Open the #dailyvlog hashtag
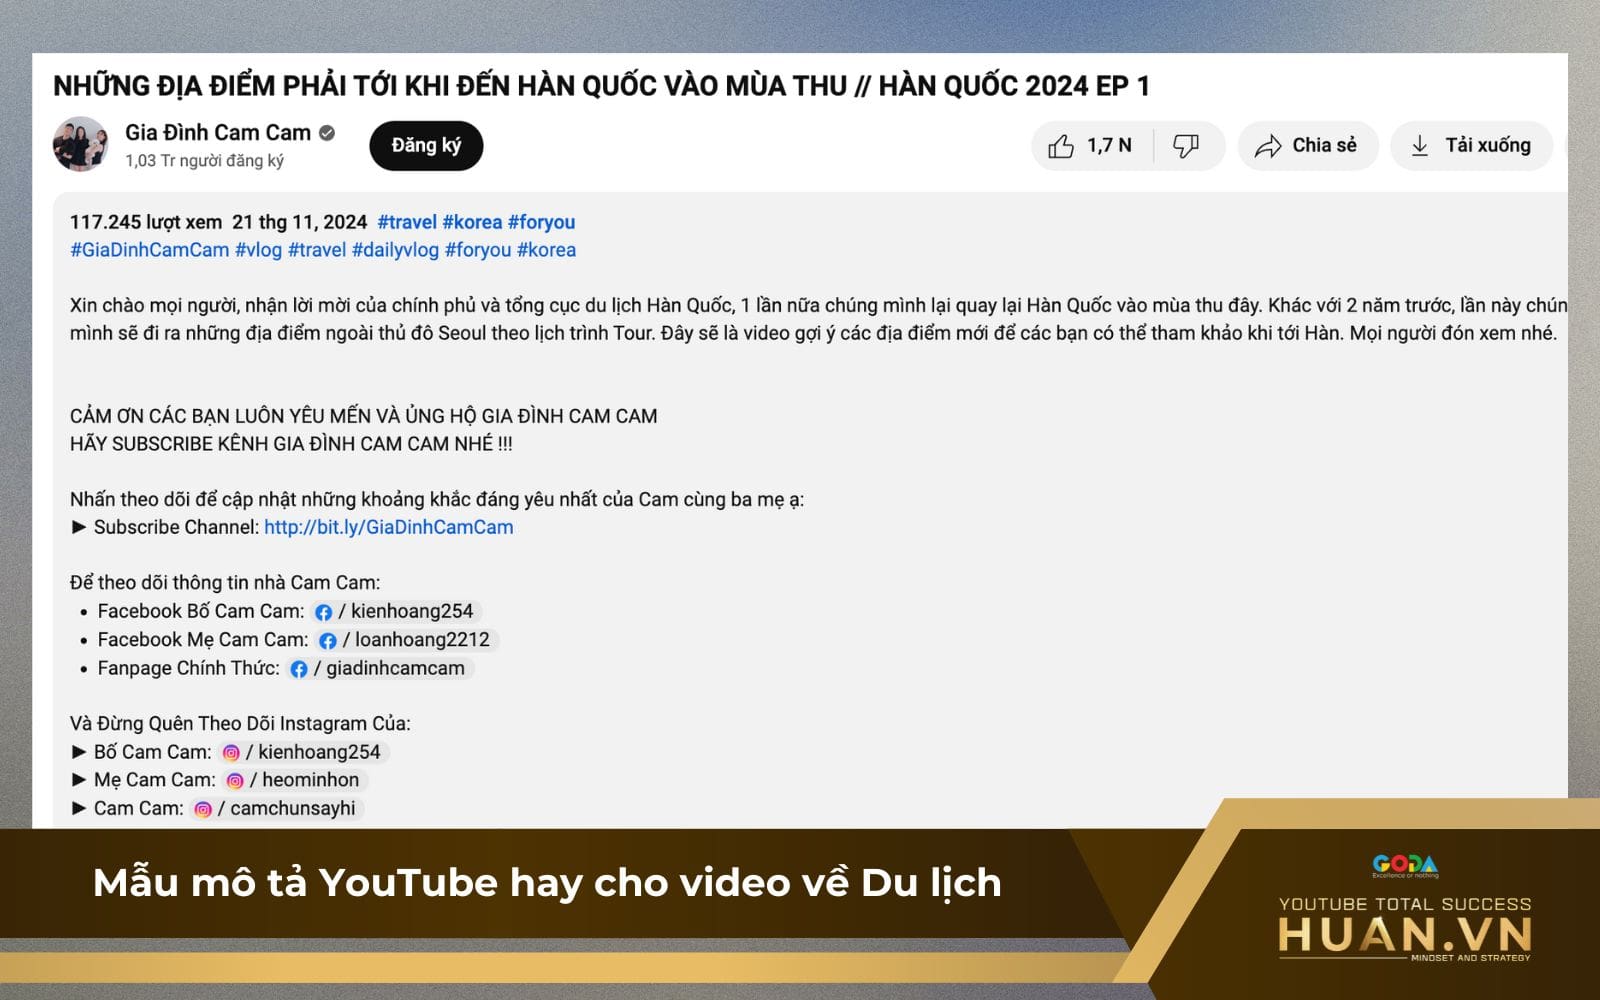Image resolution: width=1600 pixels, height=1000 pixels. coord(395,250)
